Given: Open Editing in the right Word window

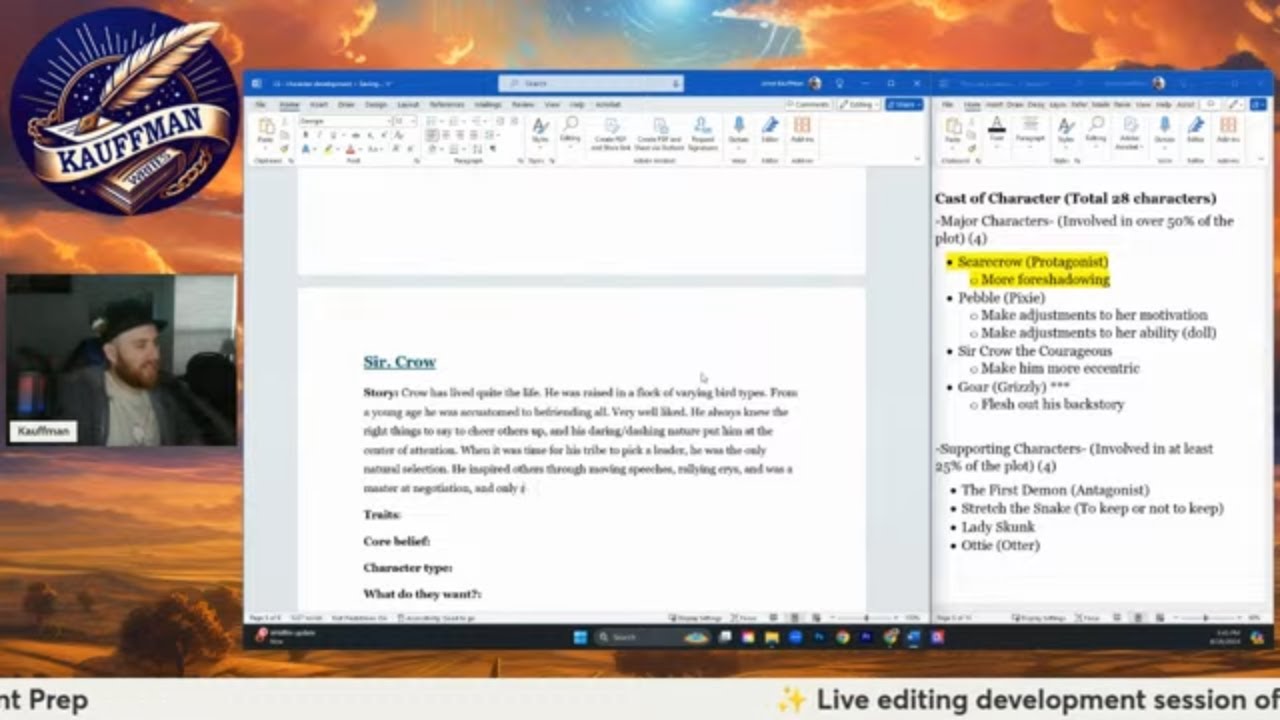Looking at the screenshot, I should 1096,131.
